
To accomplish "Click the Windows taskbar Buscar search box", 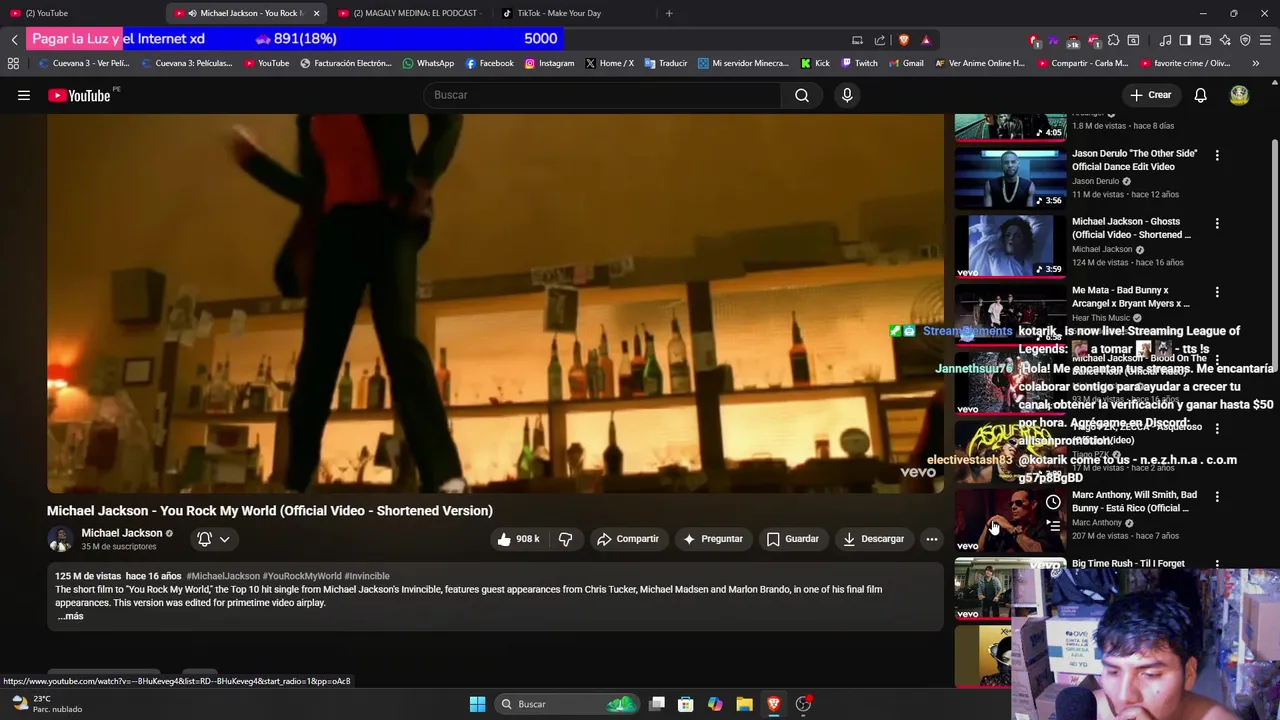I will coord(567,704).
